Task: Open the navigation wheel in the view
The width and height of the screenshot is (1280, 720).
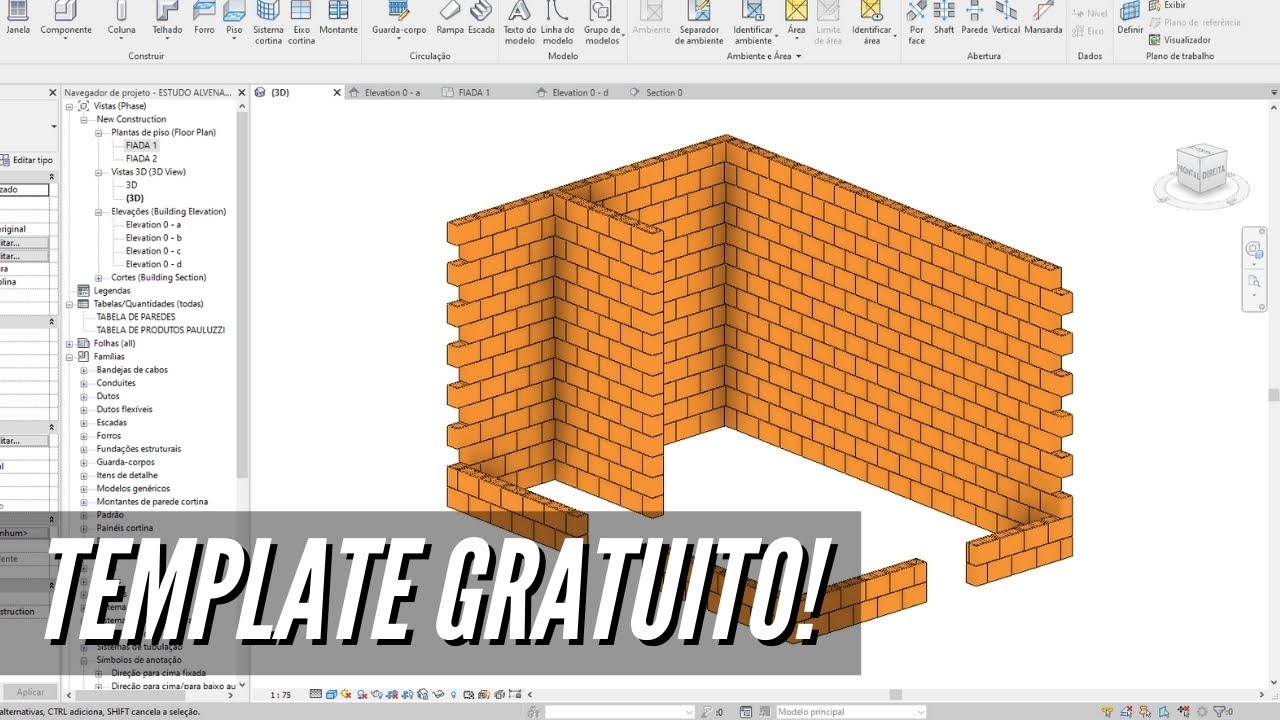Action: tap(1254, 249)
